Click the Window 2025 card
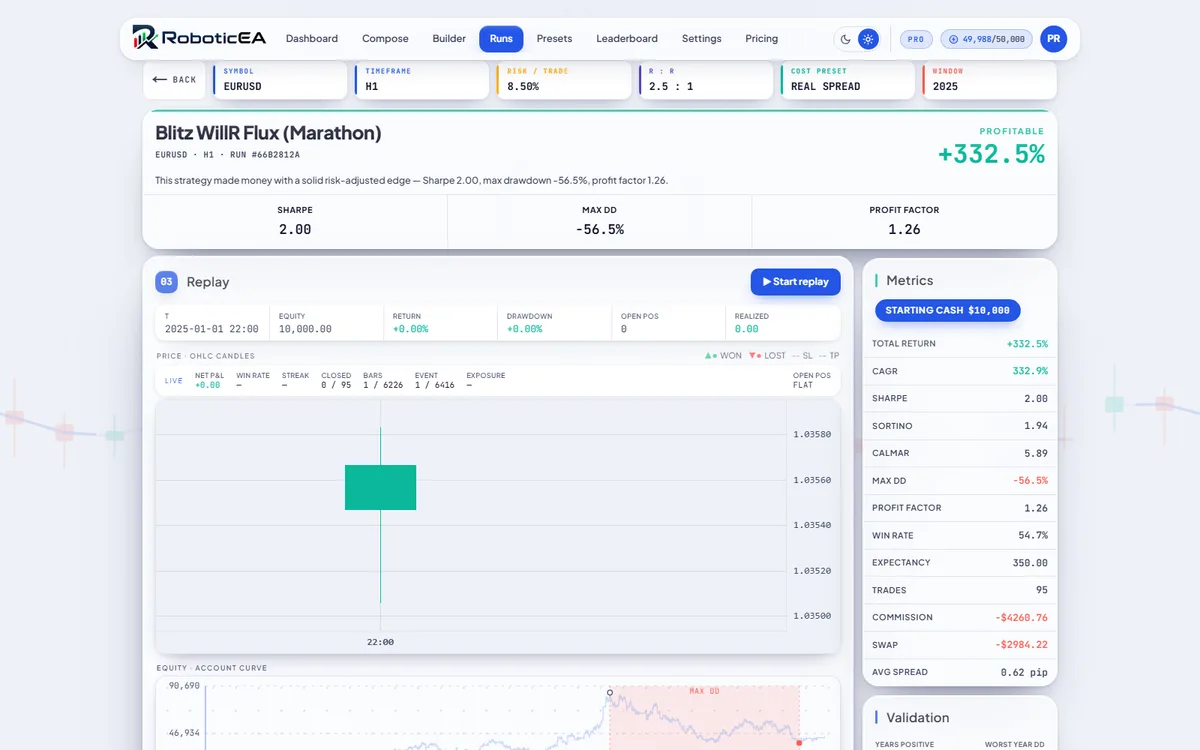The height and width of the screenshot is (750, 1200). pyautogui.click(x=989, y=80)
